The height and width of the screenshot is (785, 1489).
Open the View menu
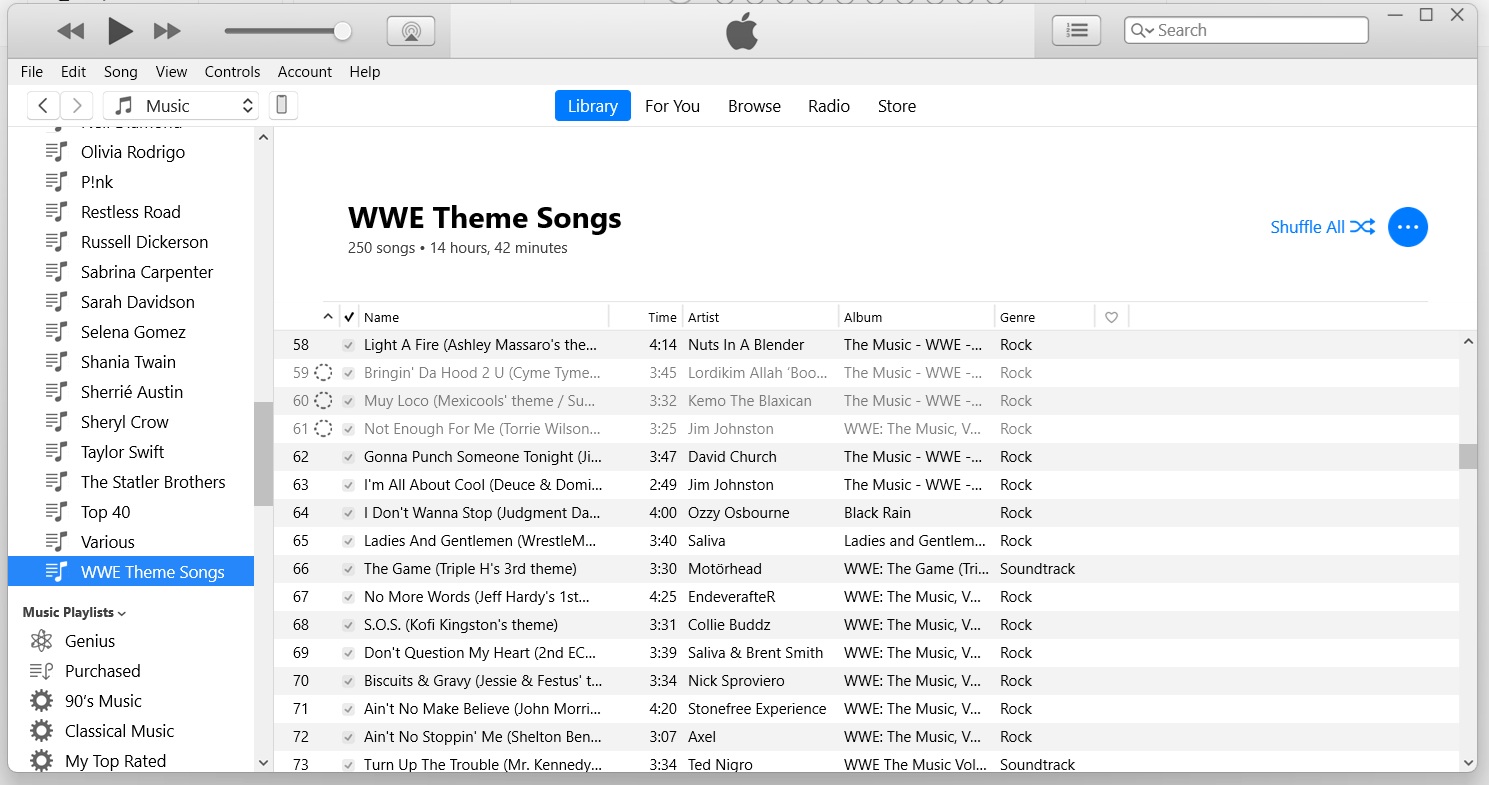pyautogui.click(x=171, y=72)
